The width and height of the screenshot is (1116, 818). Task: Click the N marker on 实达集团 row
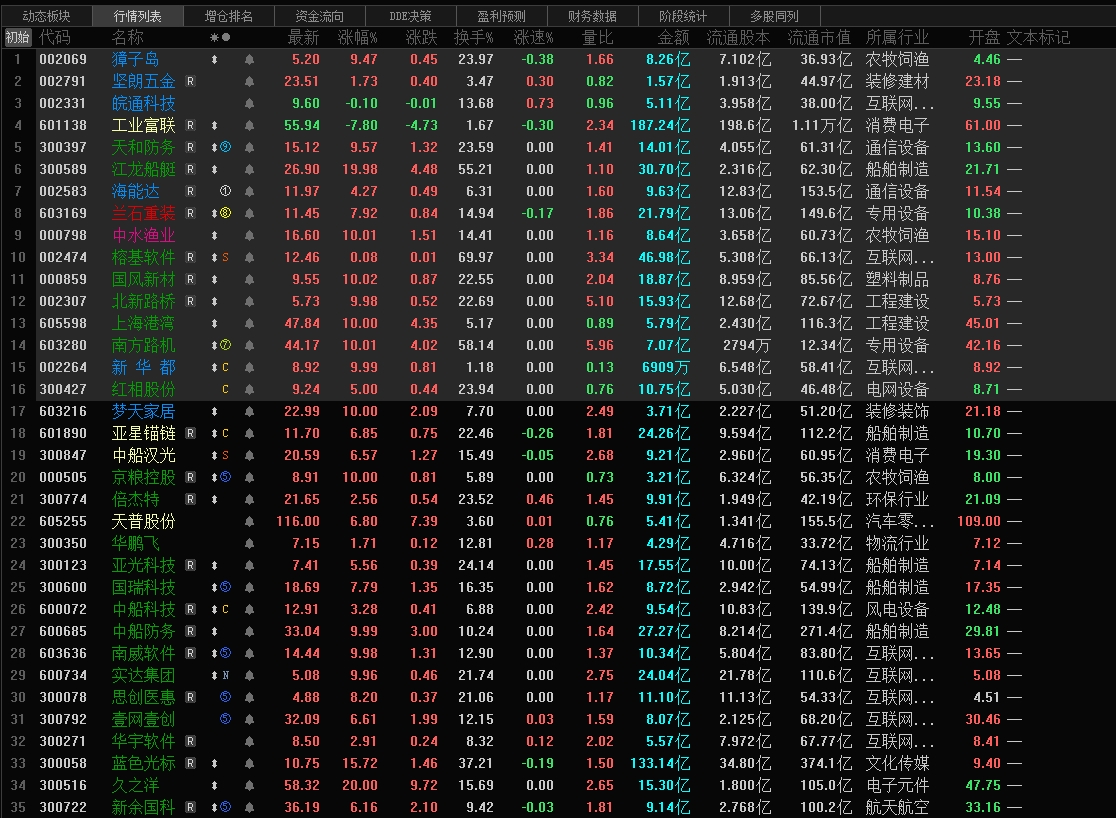226,675
